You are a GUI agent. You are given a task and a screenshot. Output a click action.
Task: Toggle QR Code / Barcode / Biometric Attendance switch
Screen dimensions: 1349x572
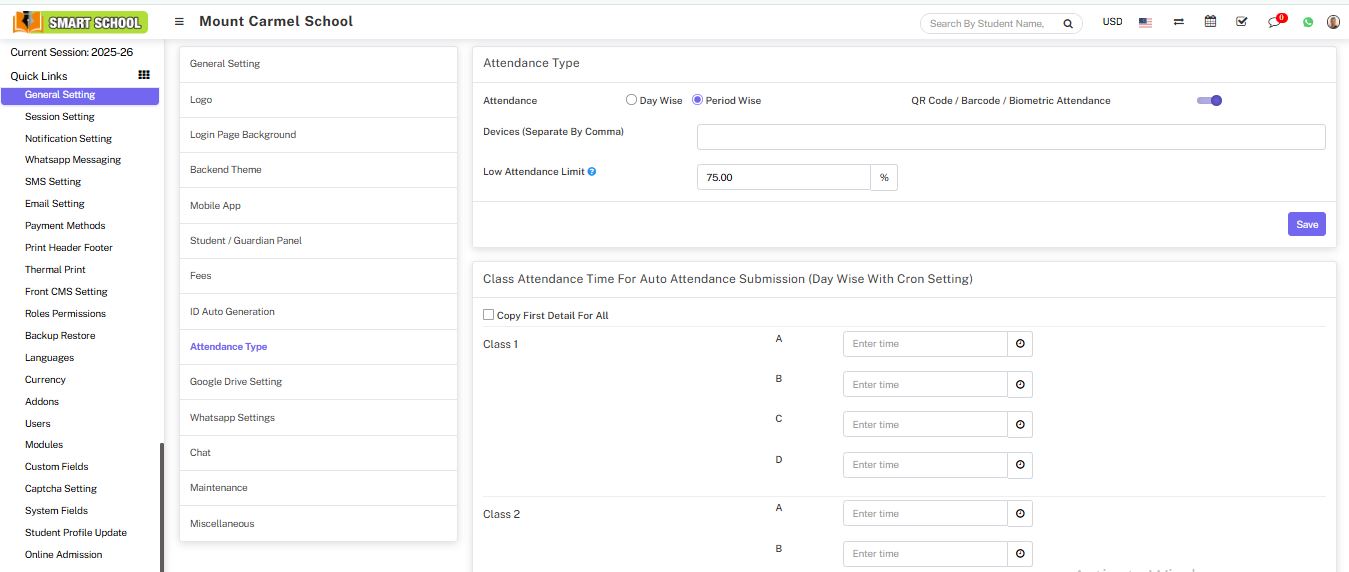pos(1210,100)
